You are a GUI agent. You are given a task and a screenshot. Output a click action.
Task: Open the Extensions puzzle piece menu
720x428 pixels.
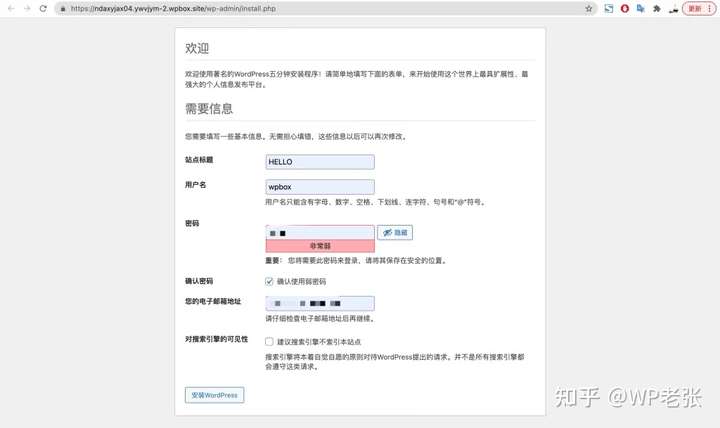[x=657, y=8]
